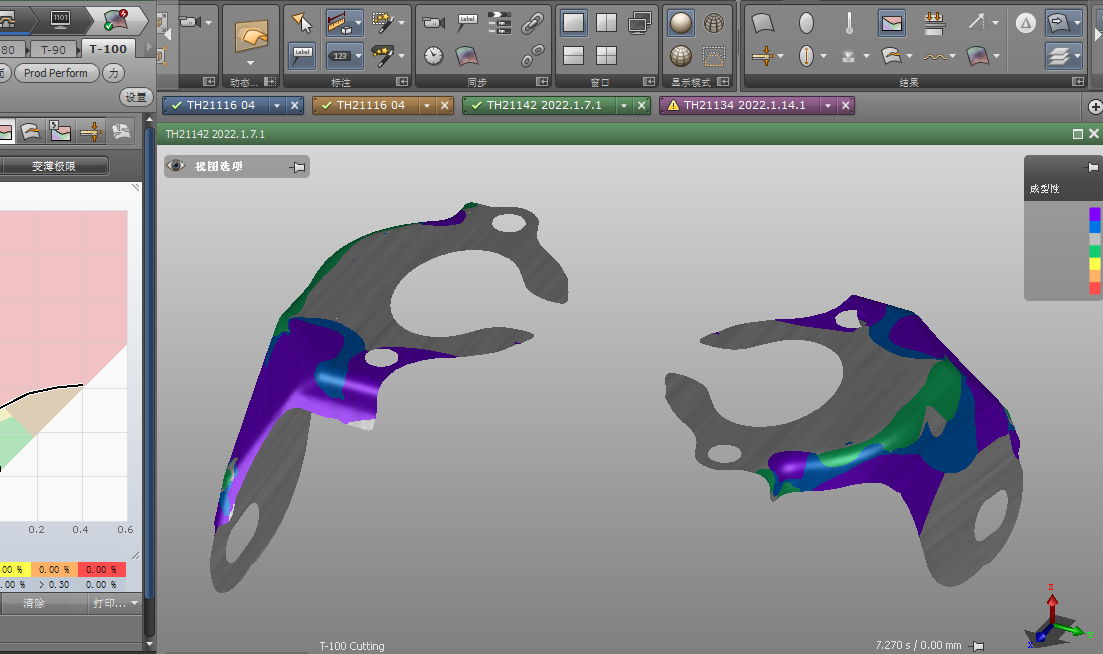Click the linked chain sync icon
Screen dimensions: 1103x654
(x=533, y=23)
